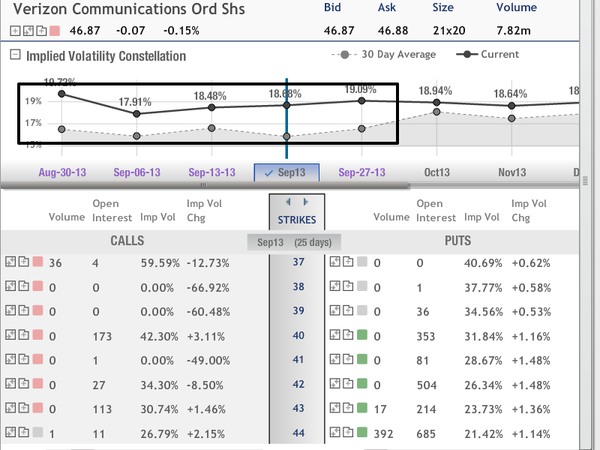This screenshot has width=600, height=450.
Task: Click the folder-plus icon on the strike 44 put row
Action: pyautogui.click(x=348, y=433)
